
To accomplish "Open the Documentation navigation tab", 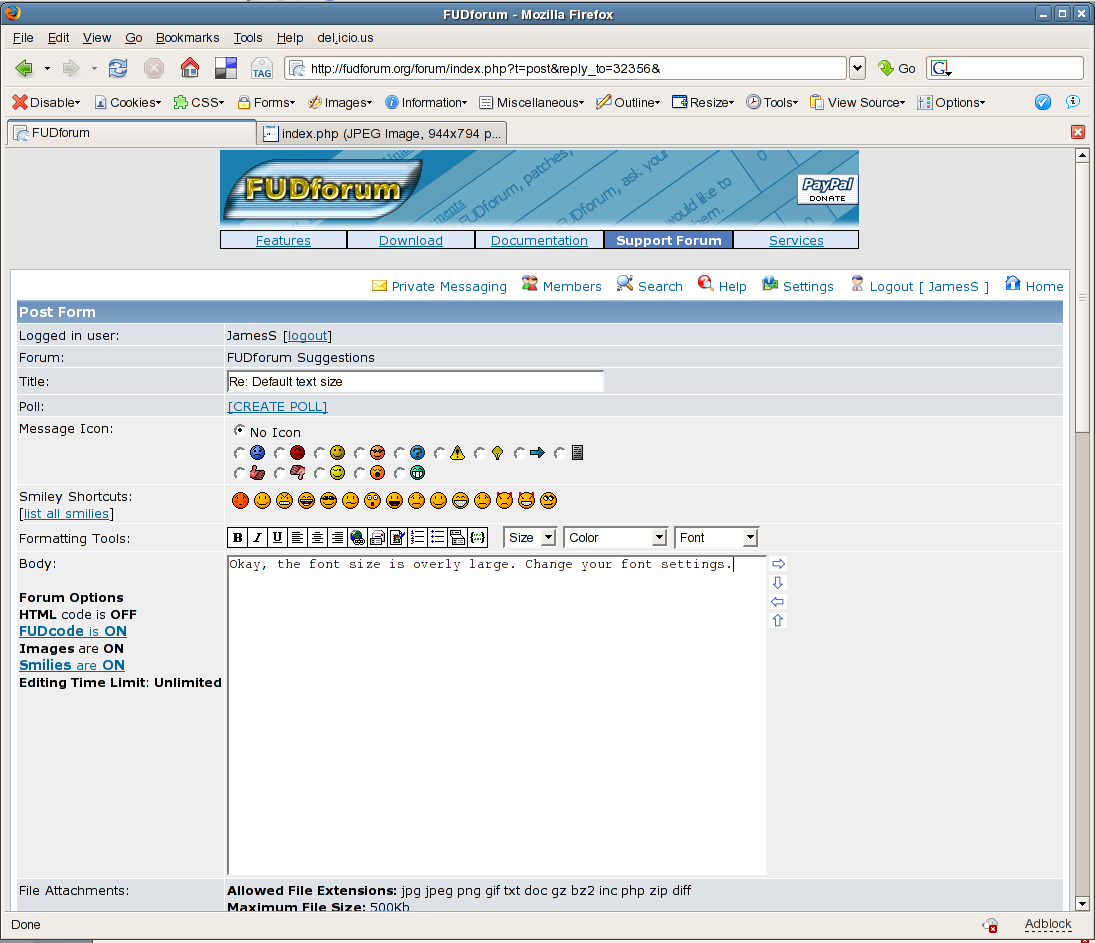I will pyautogui.click(x=539, y=240).
